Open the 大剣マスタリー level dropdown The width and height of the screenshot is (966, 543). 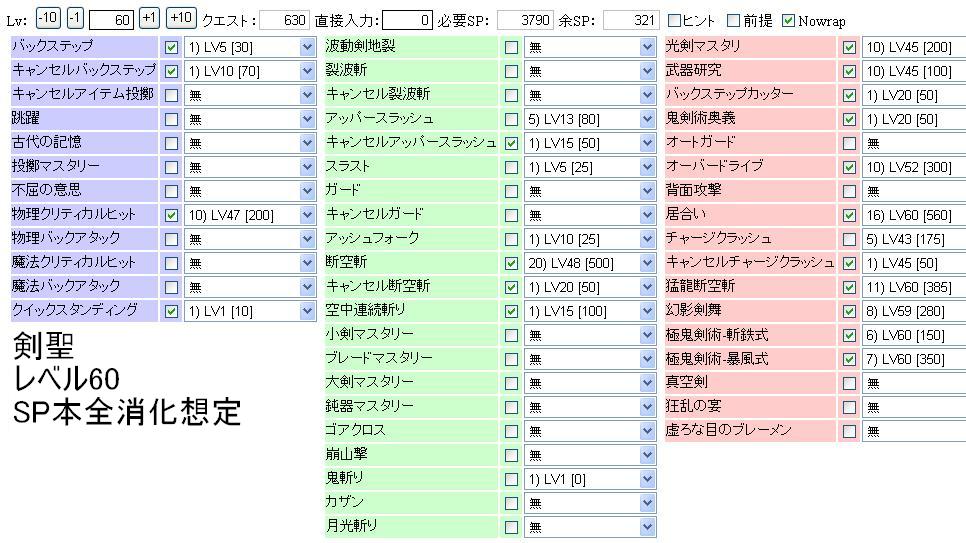tap(590, 384)
